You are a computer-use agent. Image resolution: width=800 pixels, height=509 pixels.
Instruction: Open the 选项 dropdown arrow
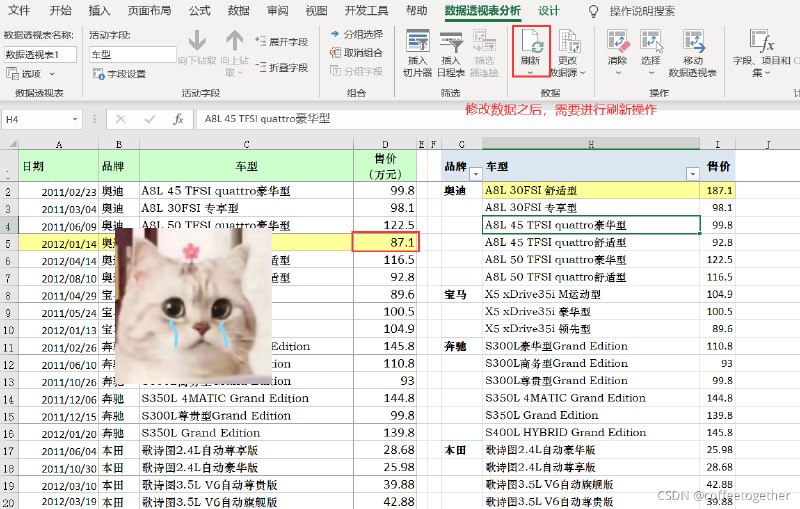(52, 74)
